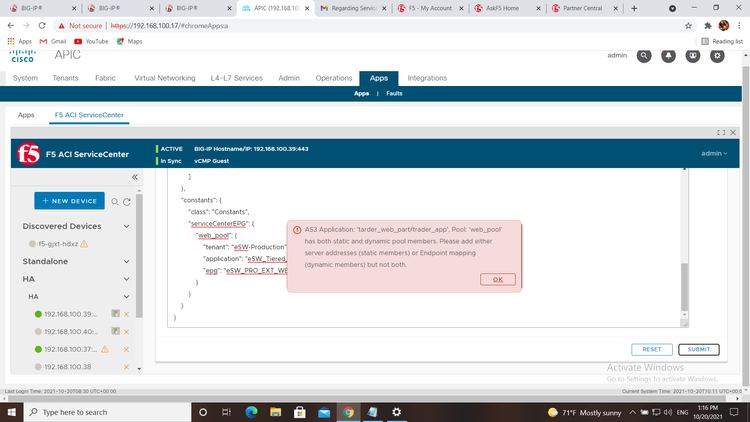The width and height of the screenshot is (750, 422).
Task: Collapse the Standalone section
Action: tap(126, 262)
